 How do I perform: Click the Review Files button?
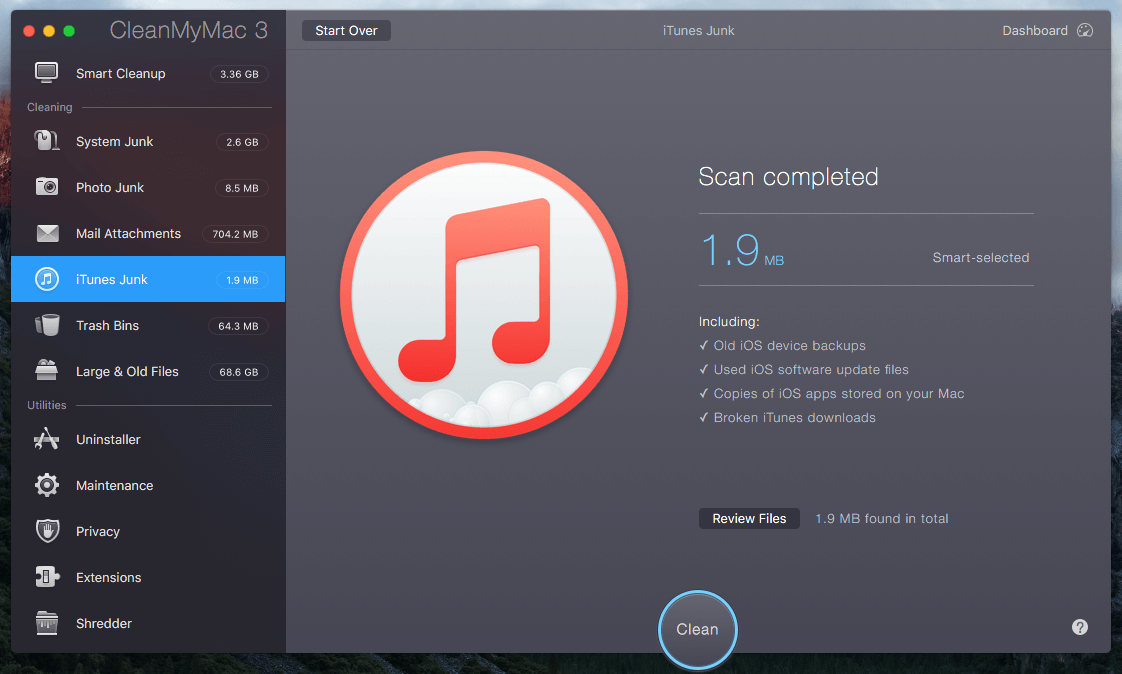coord(749,519)
